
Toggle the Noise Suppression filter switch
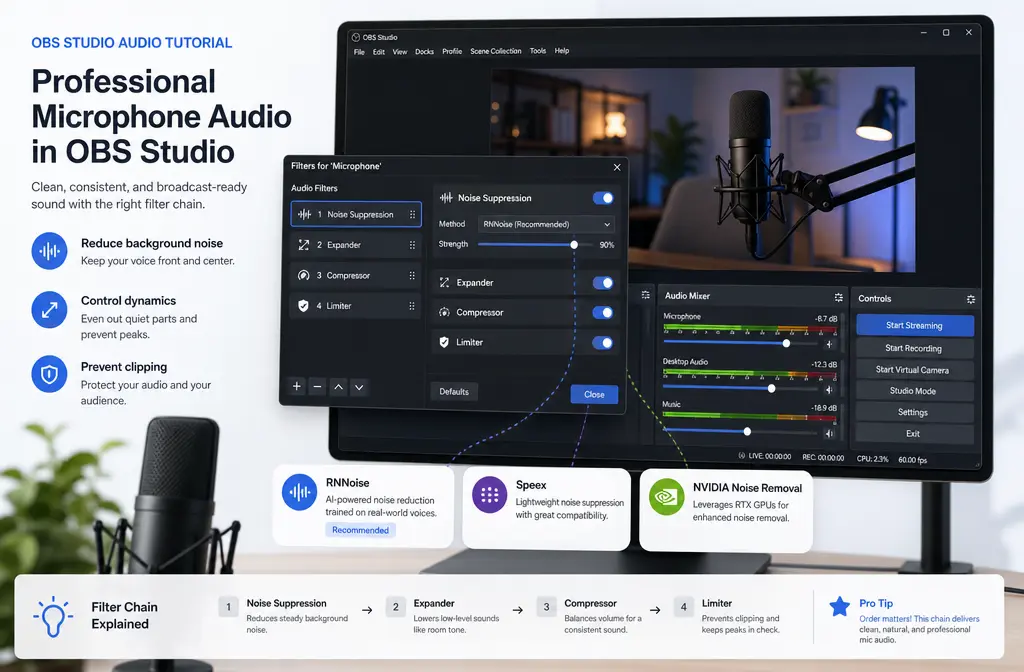(603, 198)
